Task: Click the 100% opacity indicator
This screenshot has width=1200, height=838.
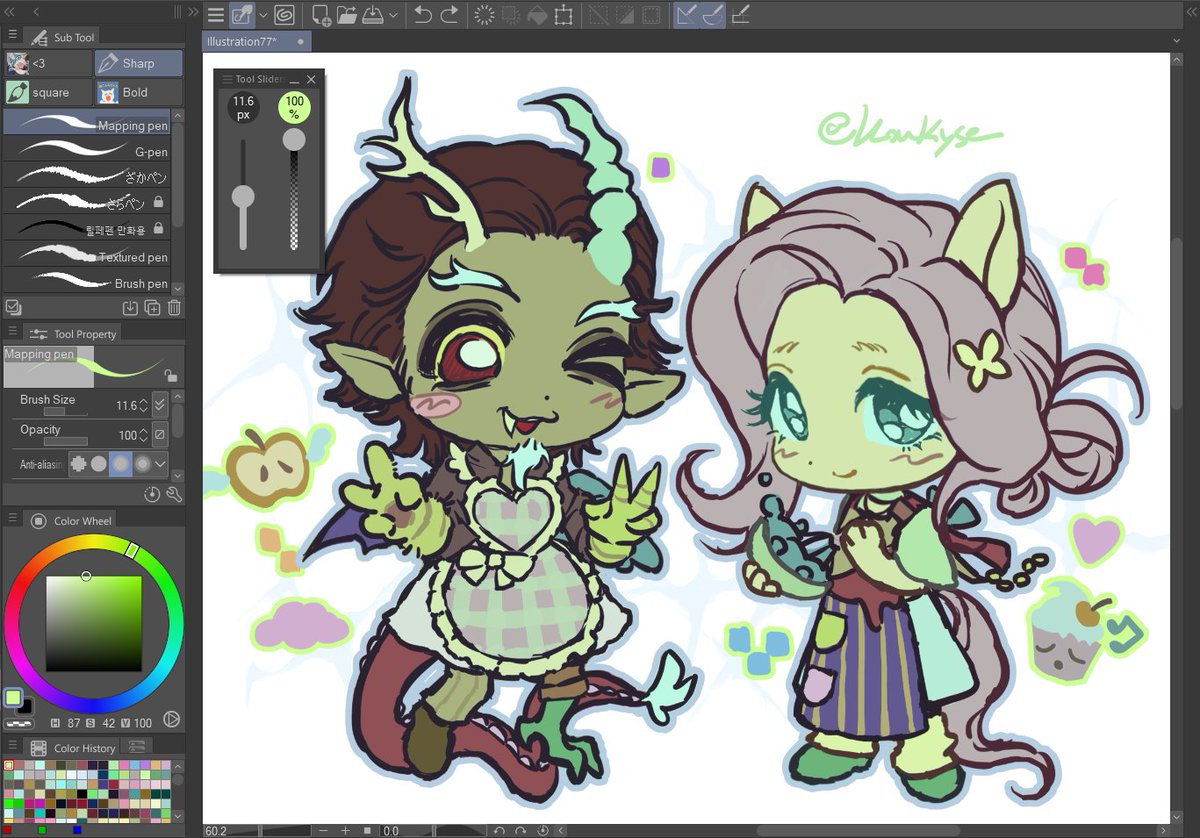Action: click(x=294, y=107)
